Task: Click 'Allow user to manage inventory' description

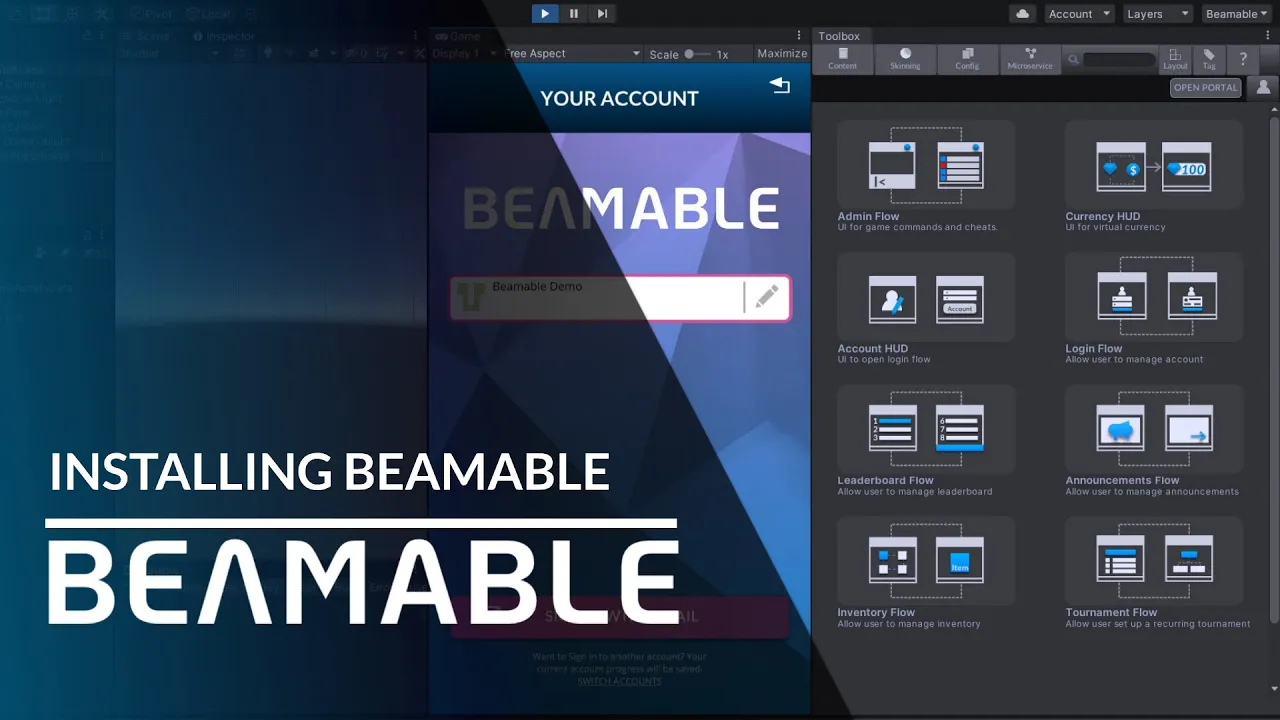Action: tap(909, 623)
